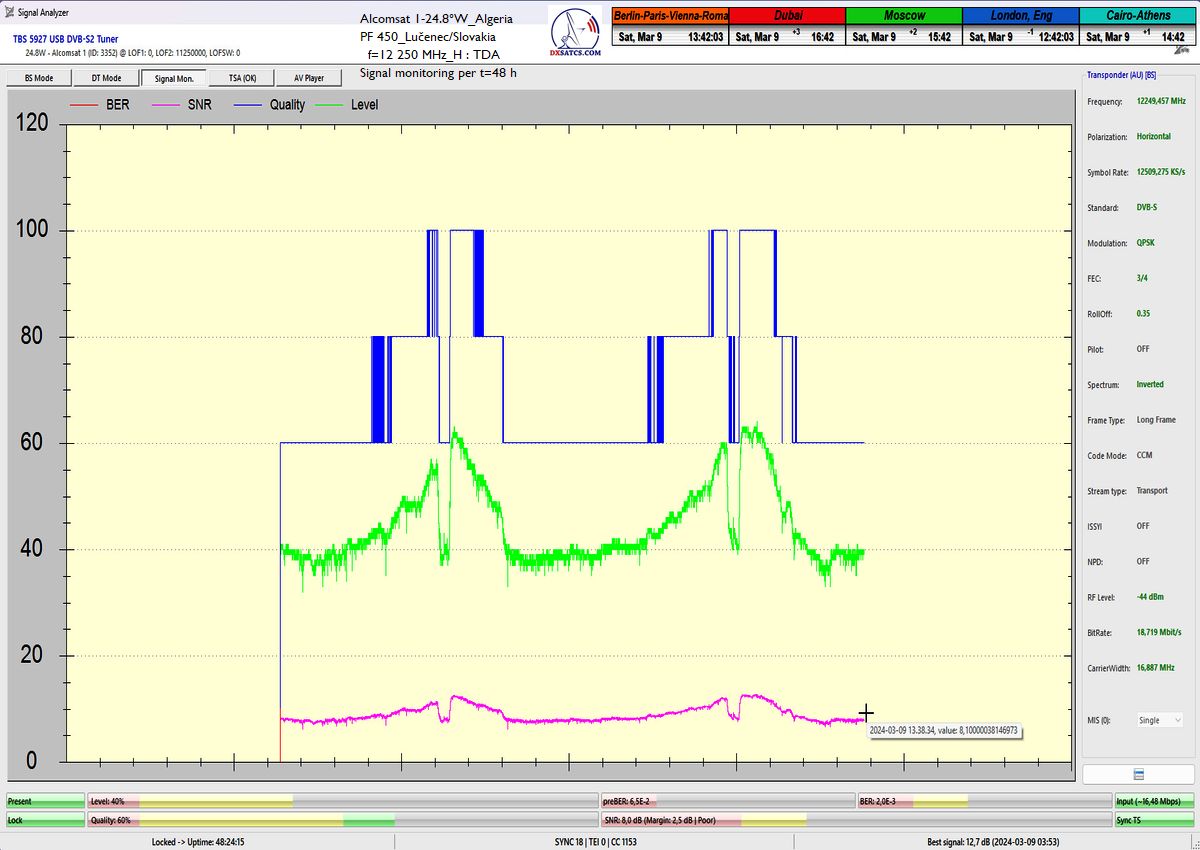Viewport: 1200px width, 850px height.
Task: Click the Input (~16,48 Mbps) indicator
Action: pyautogui.click(x=1153, y=801)
